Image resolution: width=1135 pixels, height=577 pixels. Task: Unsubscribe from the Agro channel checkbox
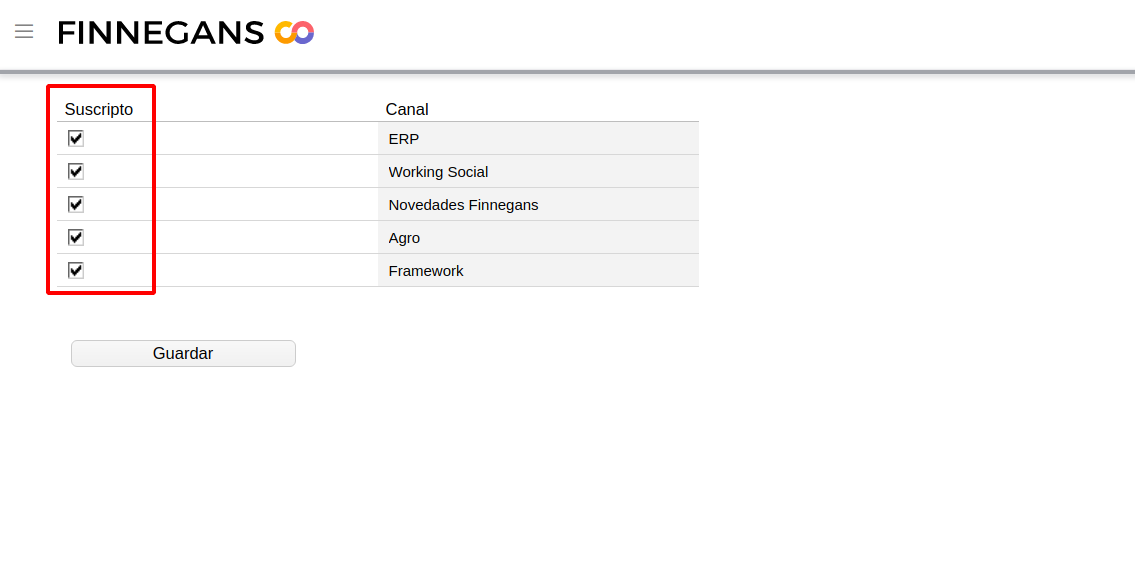76,237
